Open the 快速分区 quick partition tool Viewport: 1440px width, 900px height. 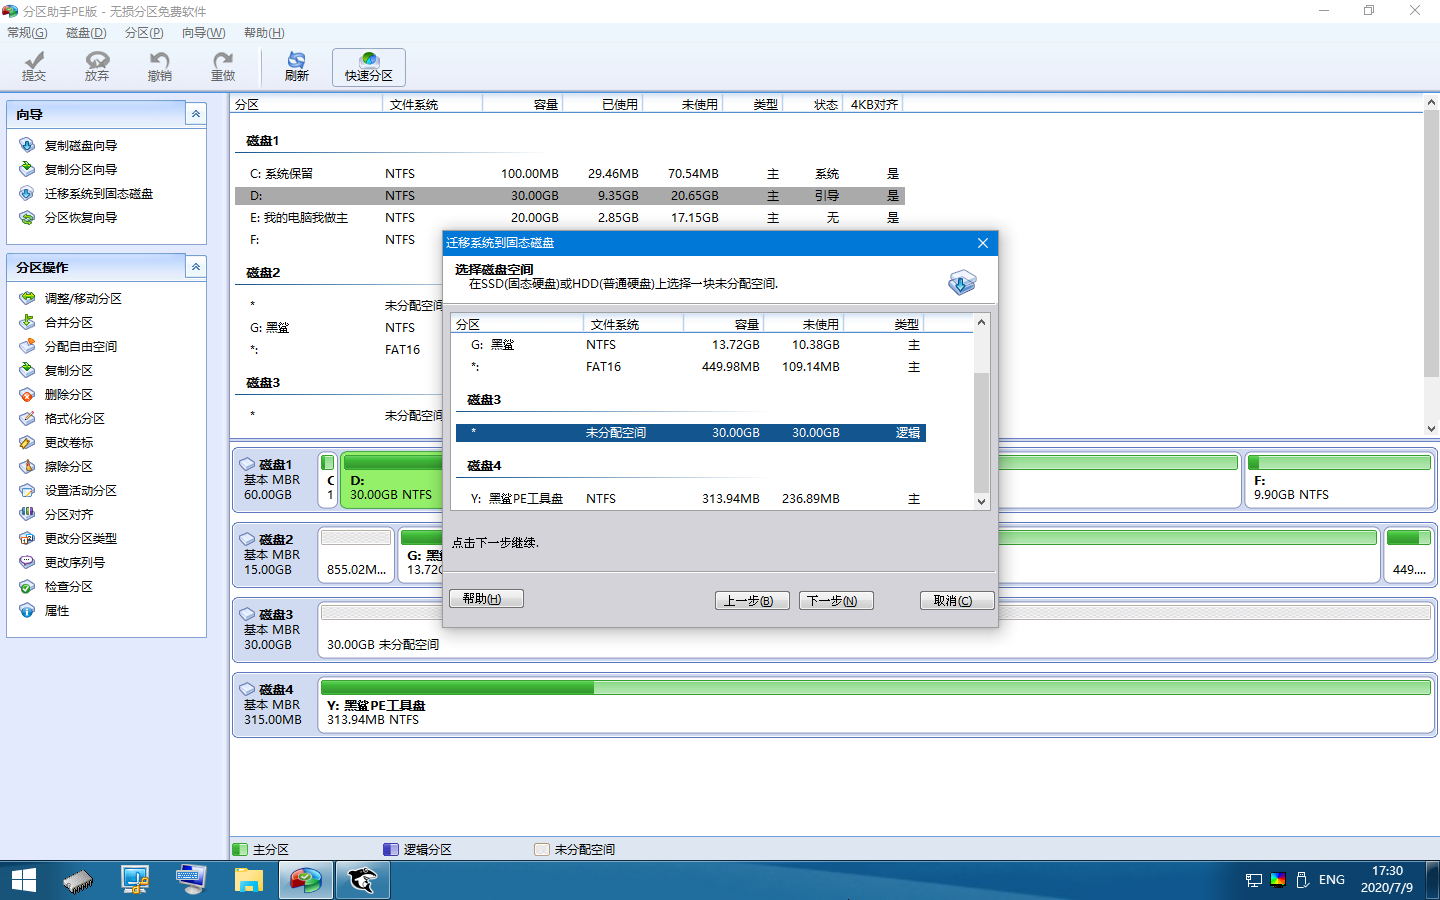[369, 67]
